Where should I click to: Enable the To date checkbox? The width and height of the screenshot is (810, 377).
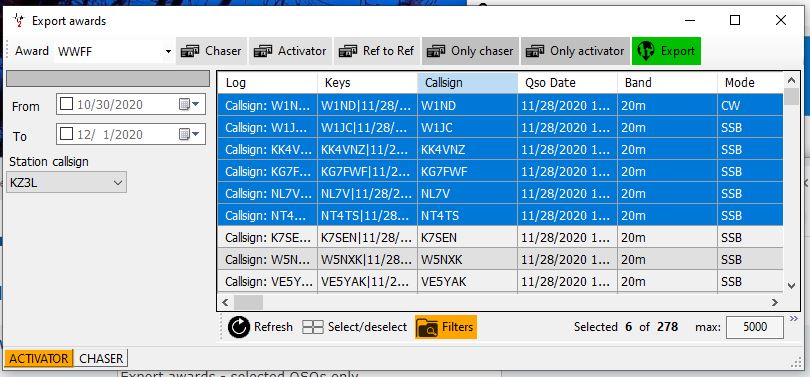67,134
